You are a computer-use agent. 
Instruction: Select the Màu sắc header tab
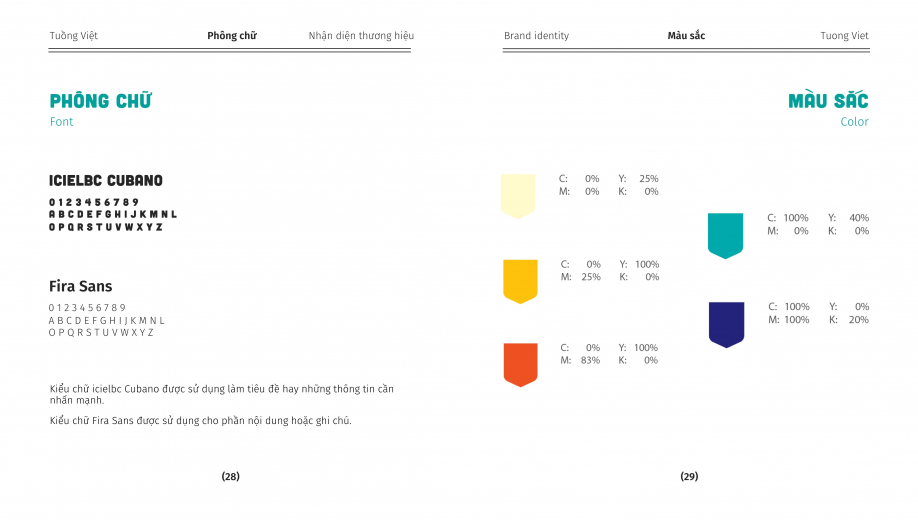coord(686,36)
